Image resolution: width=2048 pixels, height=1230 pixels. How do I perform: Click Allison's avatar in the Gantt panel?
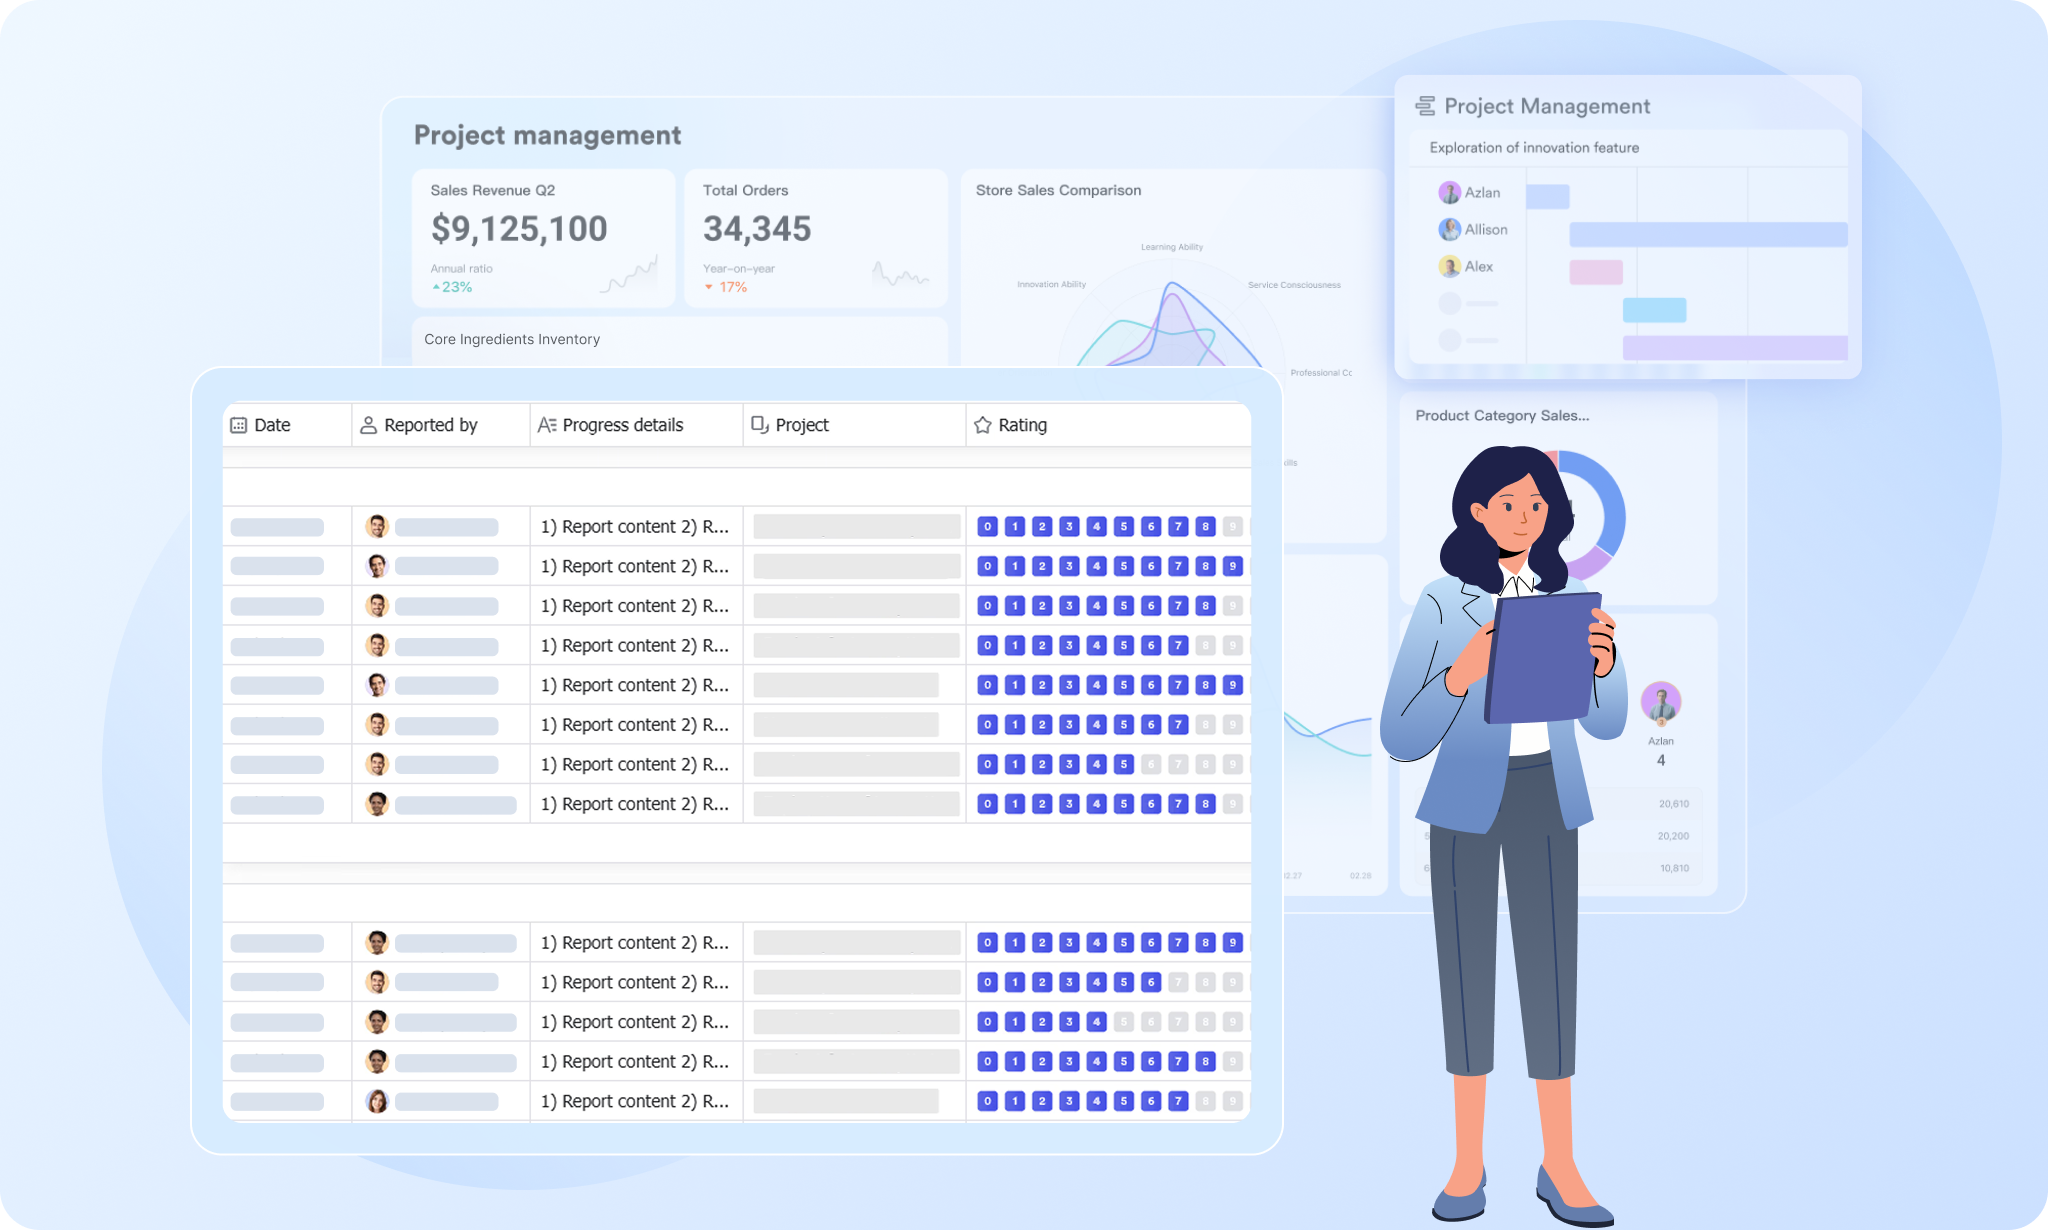(x=1449, y=230)
